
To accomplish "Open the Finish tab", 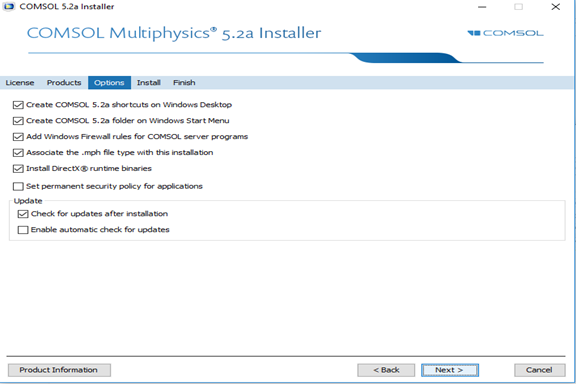I will 184,83.
